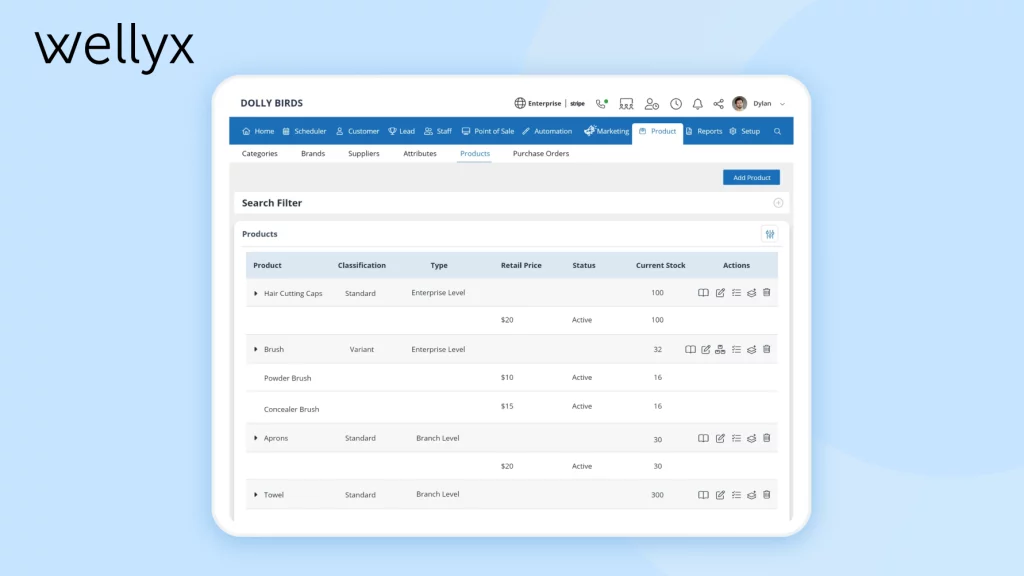Click the share icon in header

[718, 103]
